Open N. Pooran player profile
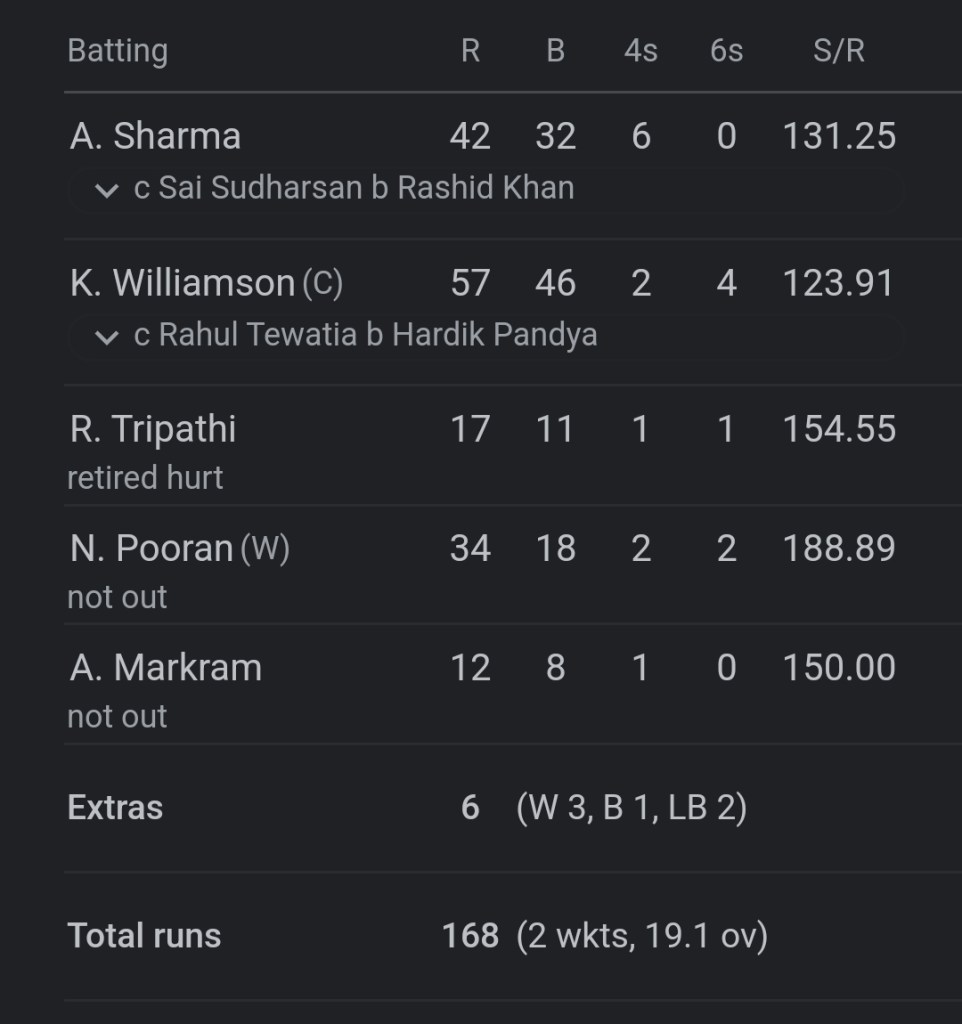 (152, 548)
